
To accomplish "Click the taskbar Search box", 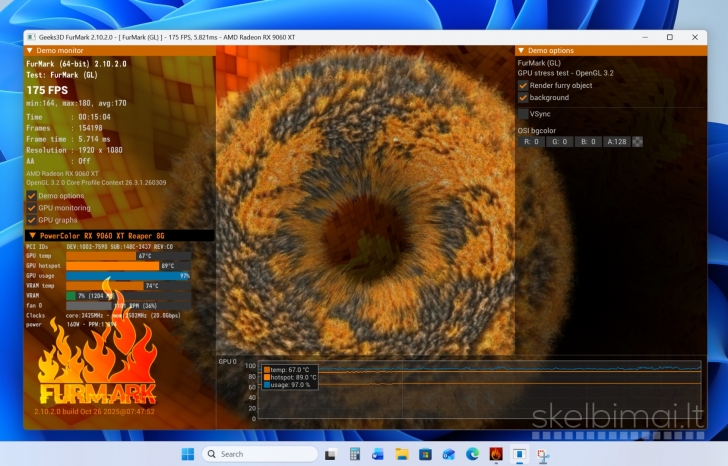I will (260, 454).
